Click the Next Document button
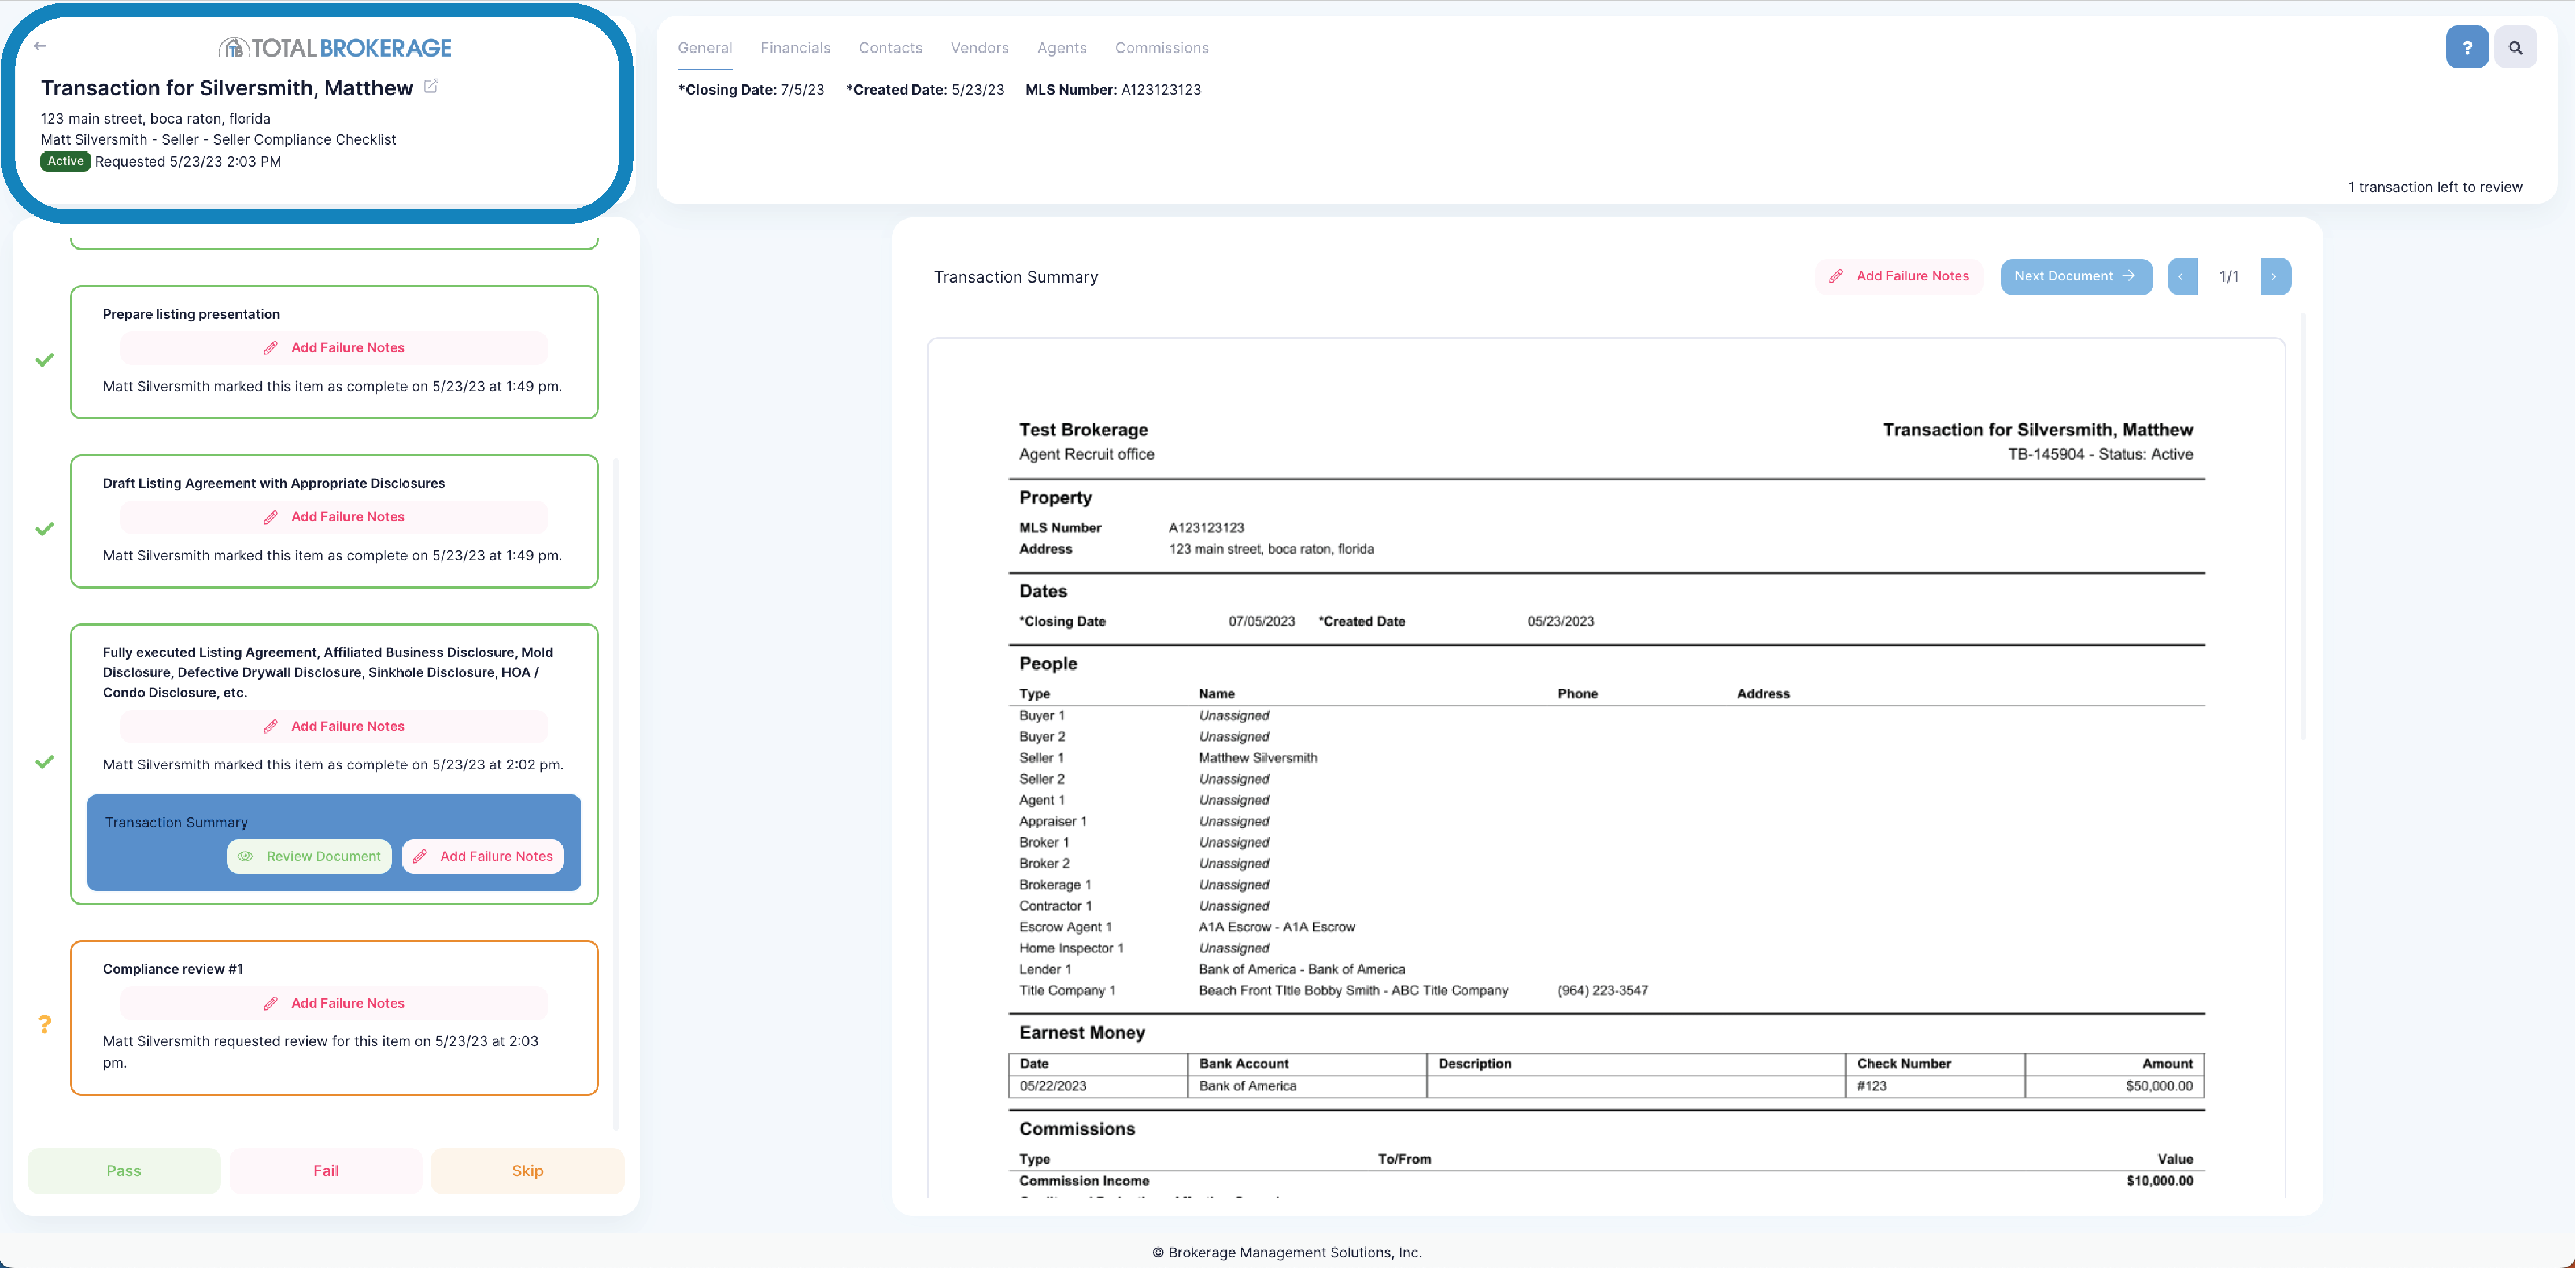2576x1269 pixels. coord(2075,277)
